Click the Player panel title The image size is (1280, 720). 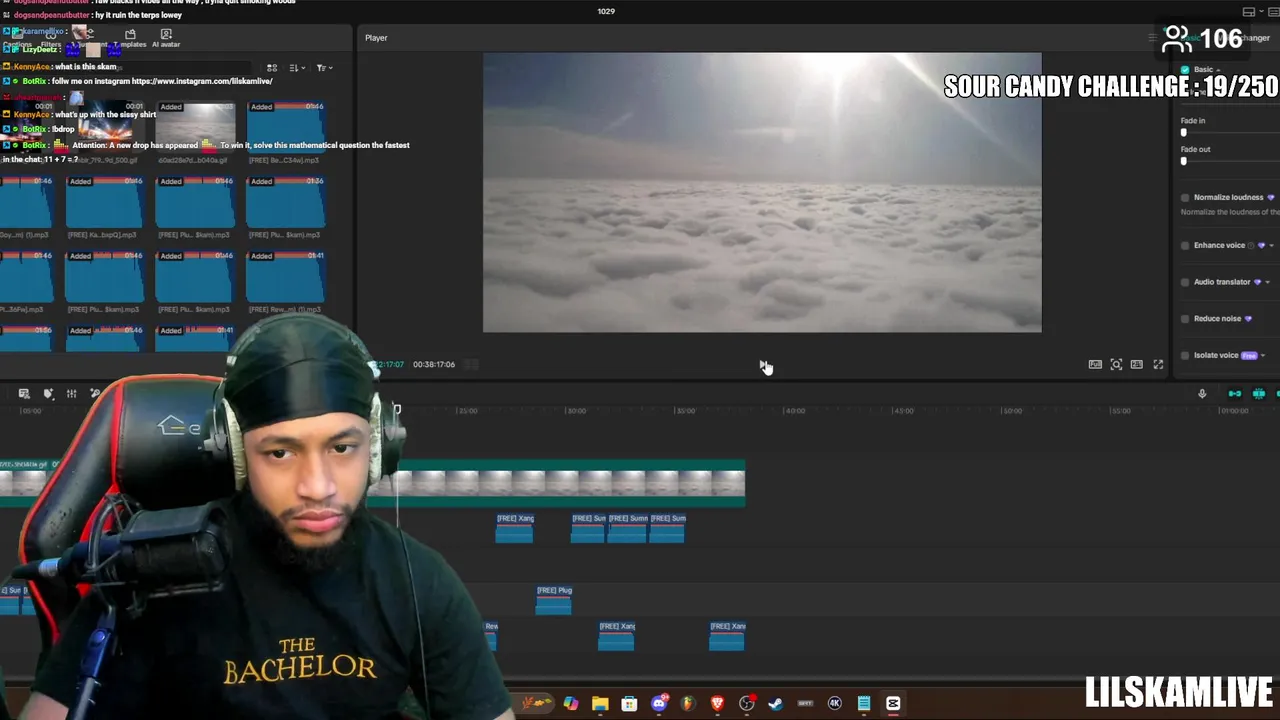[x=376, y=38]
